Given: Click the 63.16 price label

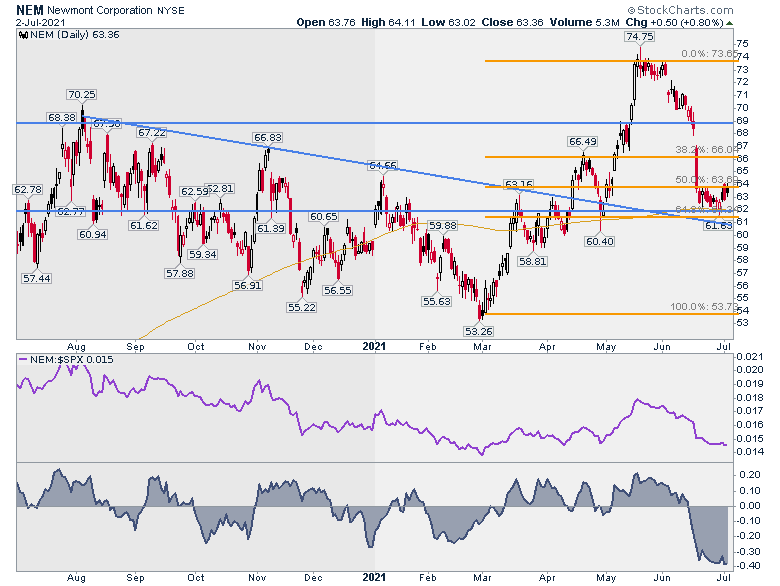Looking at the screenshot, I should point(518,185).
